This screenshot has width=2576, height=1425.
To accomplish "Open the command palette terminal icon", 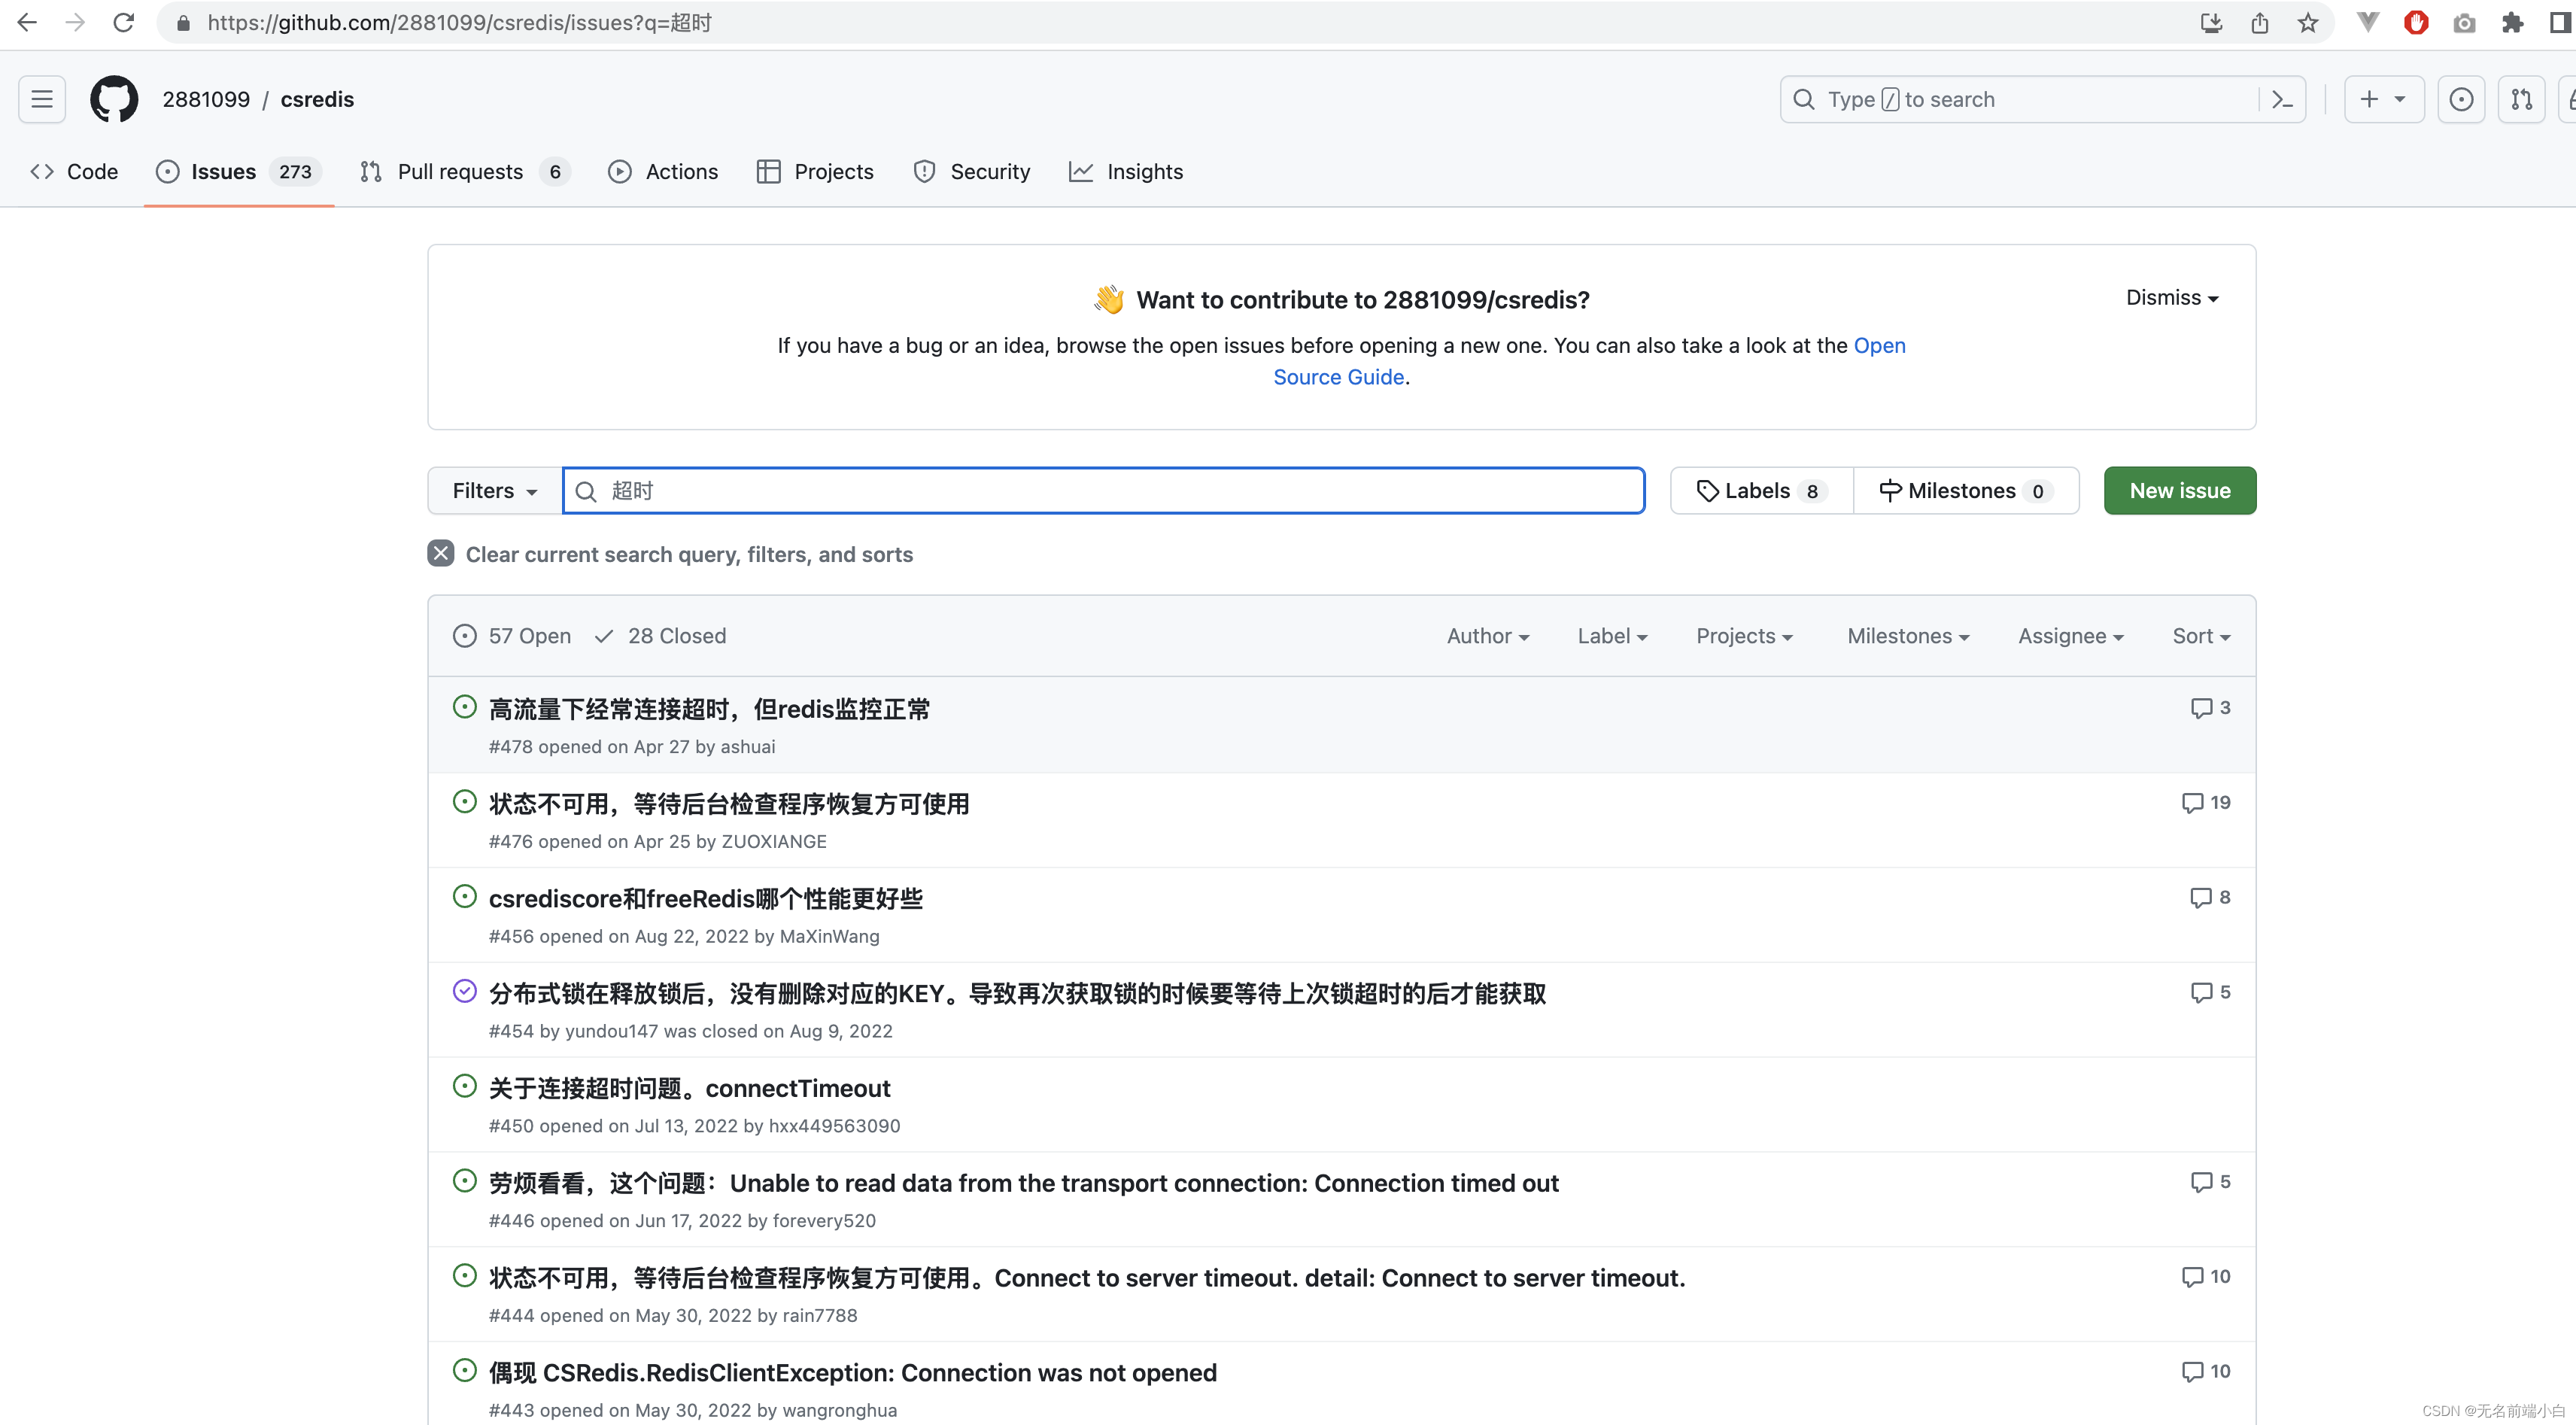I will 2281,99.
